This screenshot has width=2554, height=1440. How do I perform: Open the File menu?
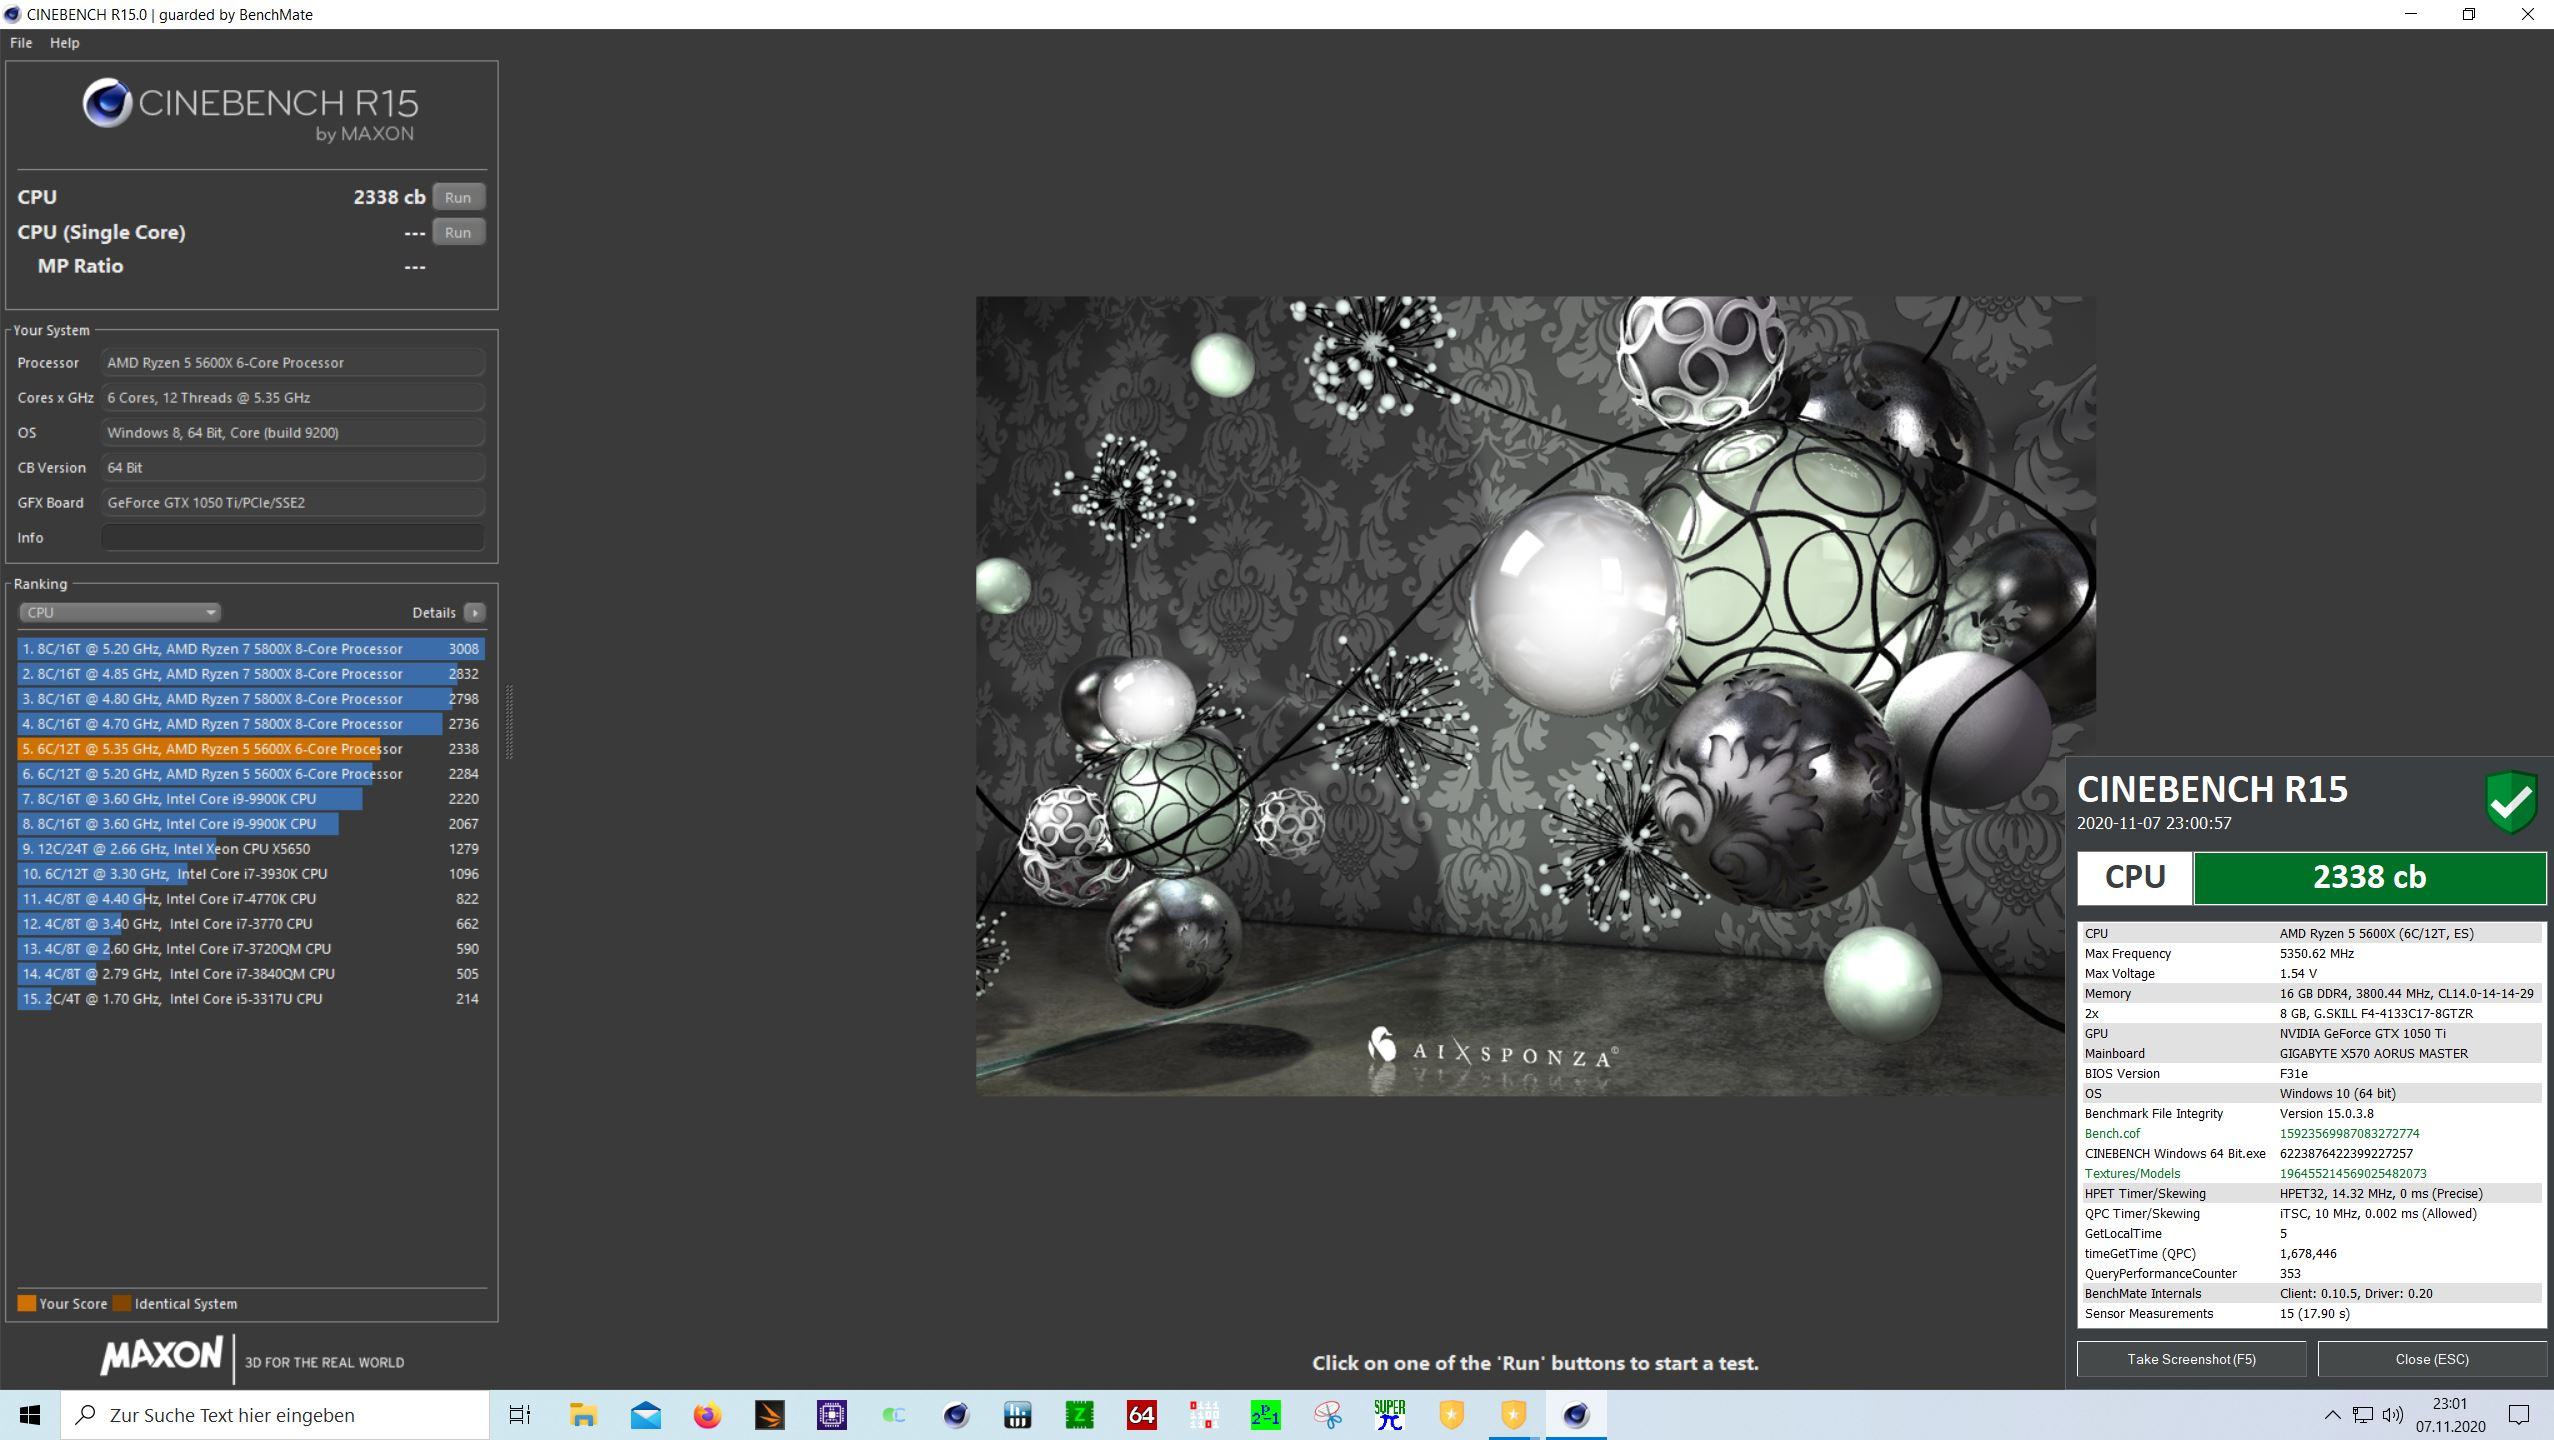(21, 43)
